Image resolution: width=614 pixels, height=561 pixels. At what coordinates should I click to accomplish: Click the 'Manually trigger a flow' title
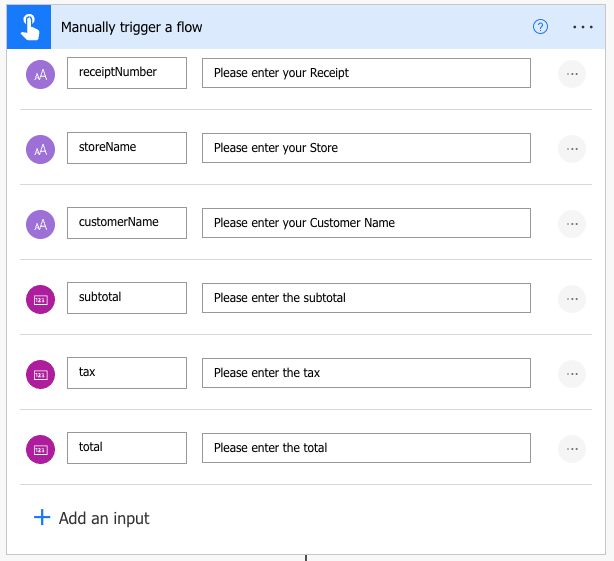point(131,27)
